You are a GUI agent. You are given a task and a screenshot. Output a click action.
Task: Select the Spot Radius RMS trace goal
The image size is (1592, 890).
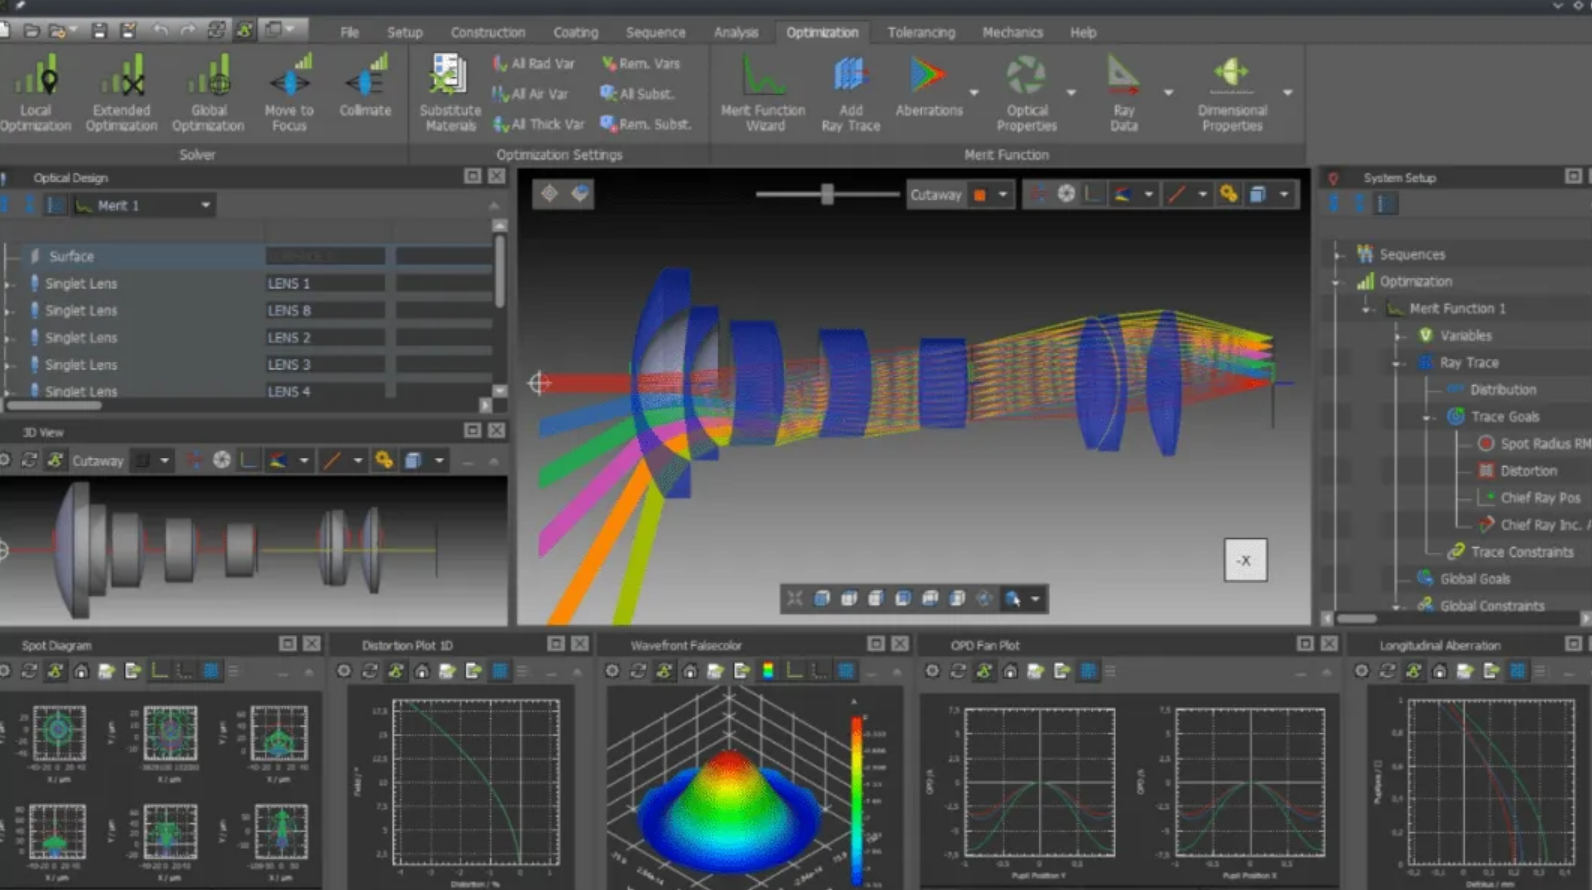tap(1534, 444)
